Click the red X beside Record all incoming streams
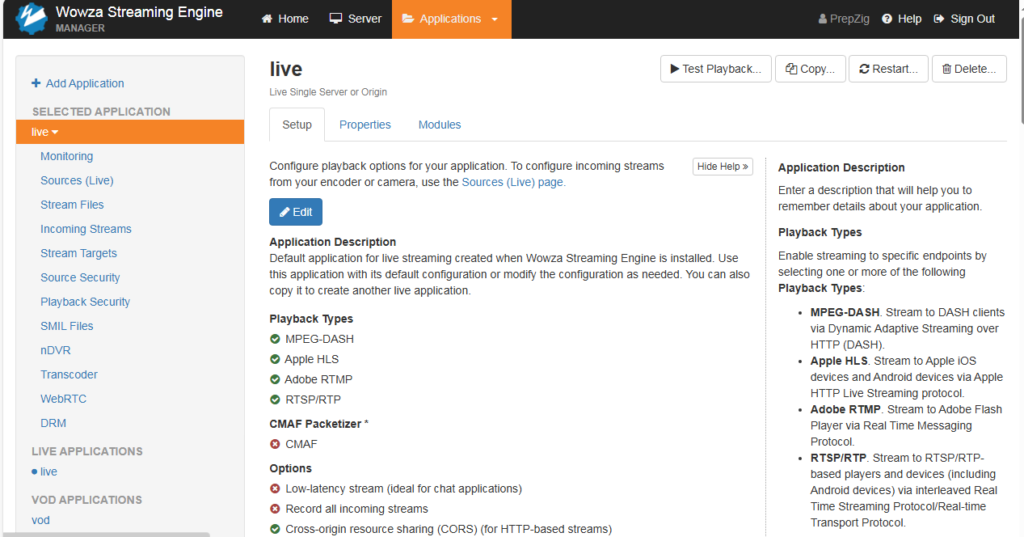1024x537 pixels. click(275, 509)
